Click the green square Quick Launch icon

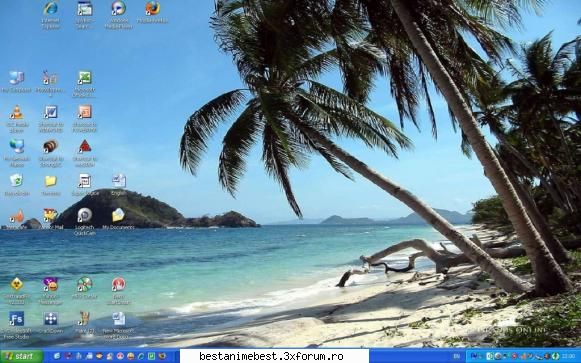[x=152, y=356]
